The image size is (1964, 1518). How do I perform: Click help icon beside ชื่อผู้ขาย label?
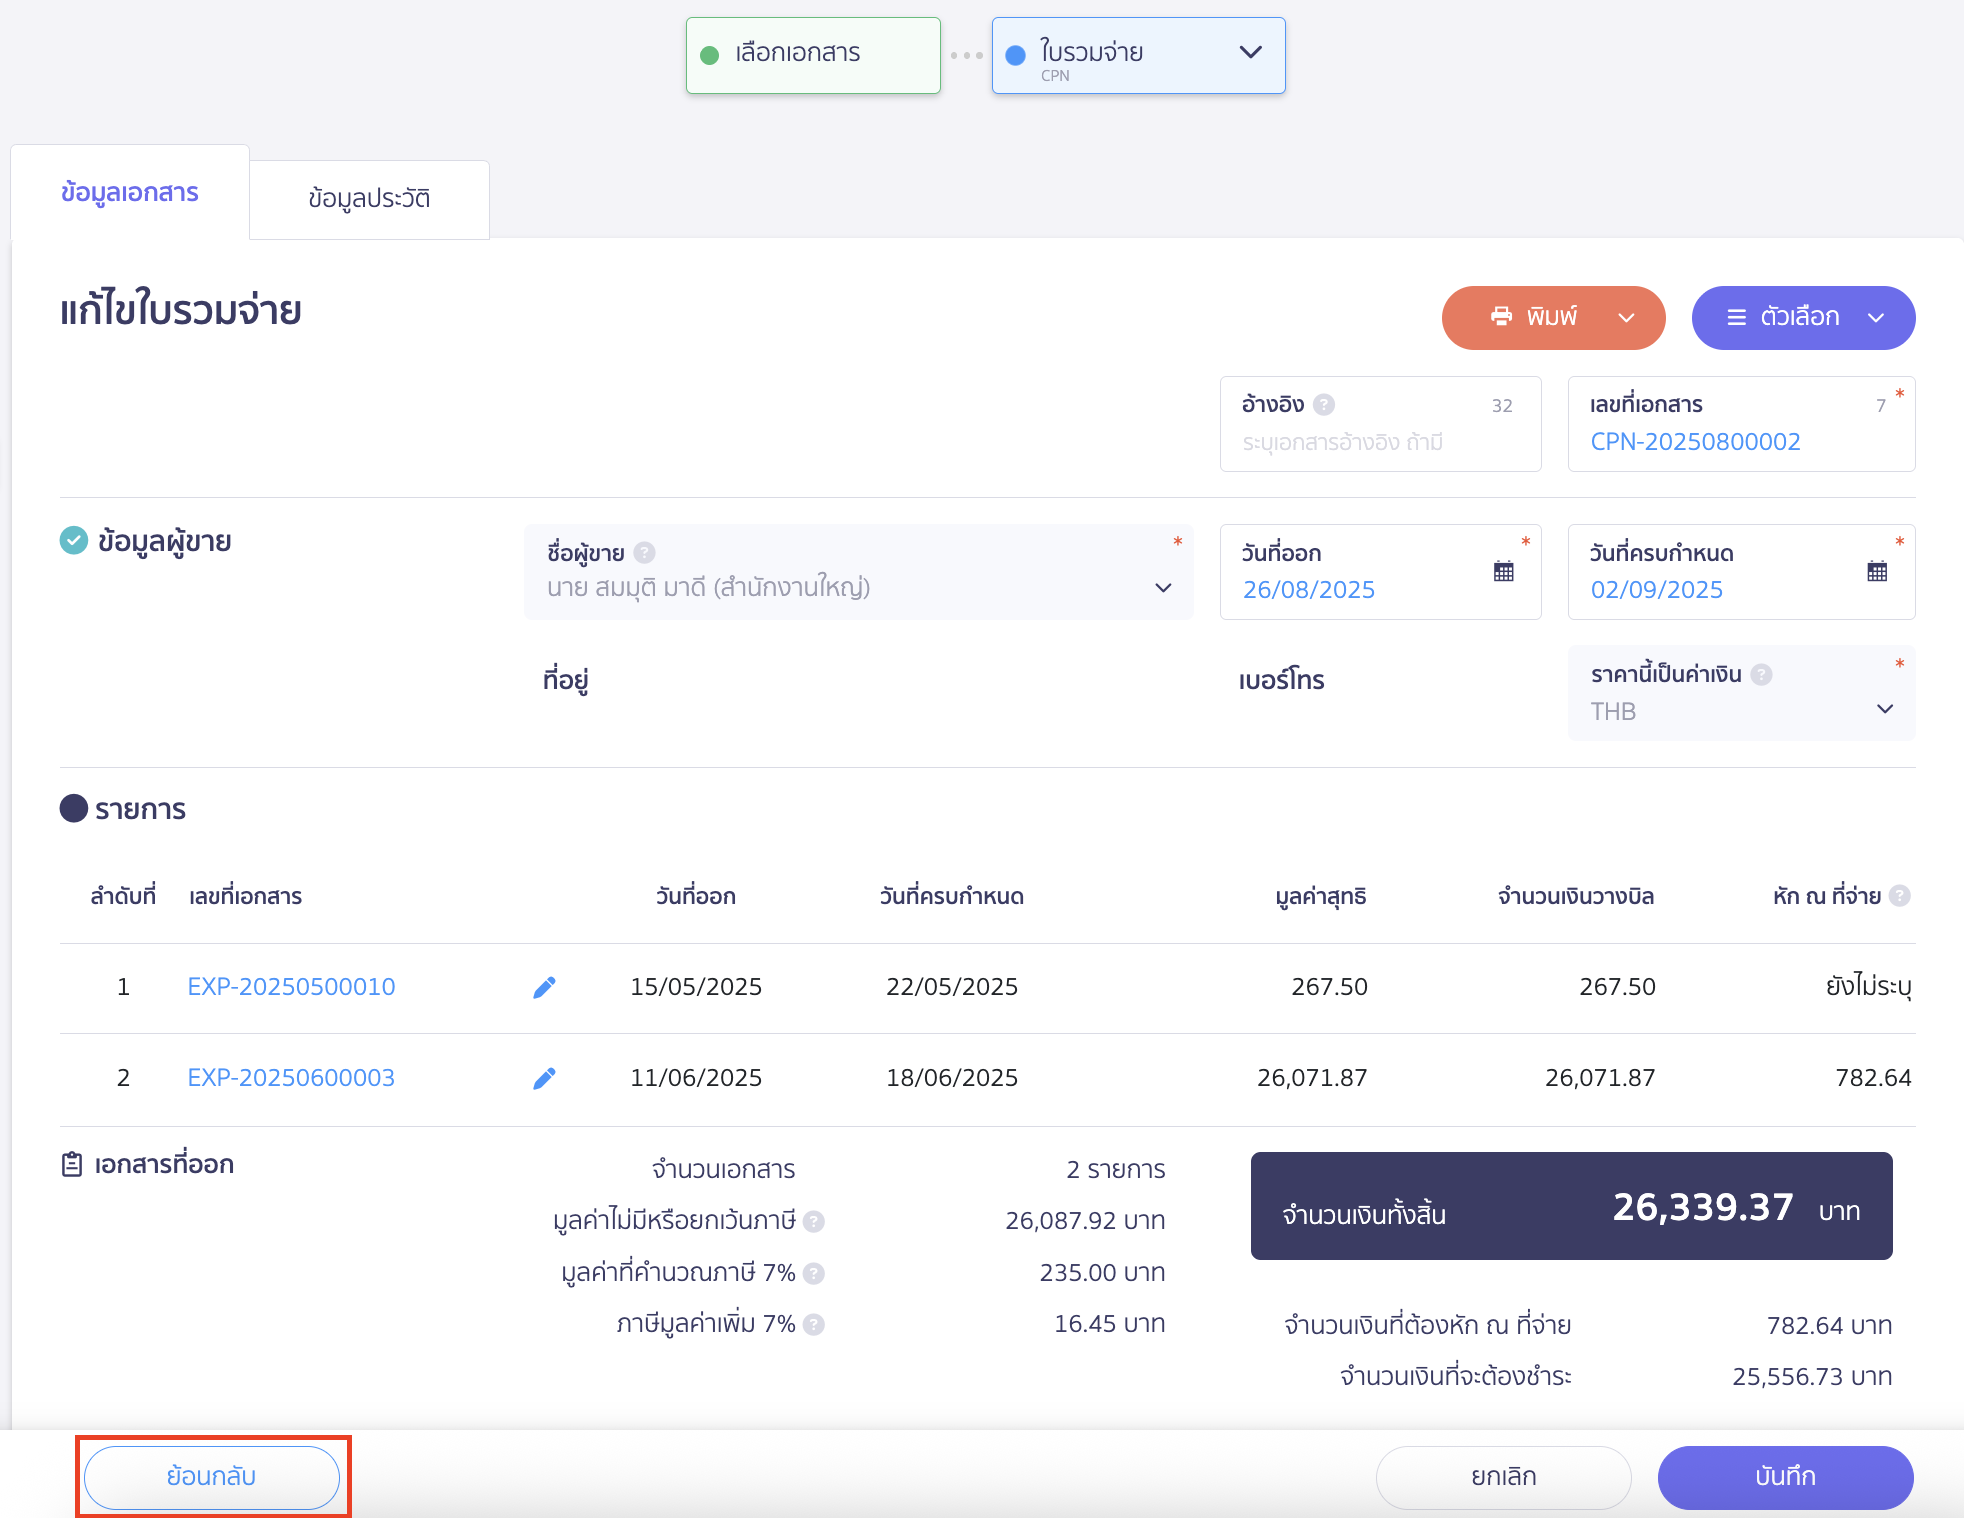coord(645,552)
